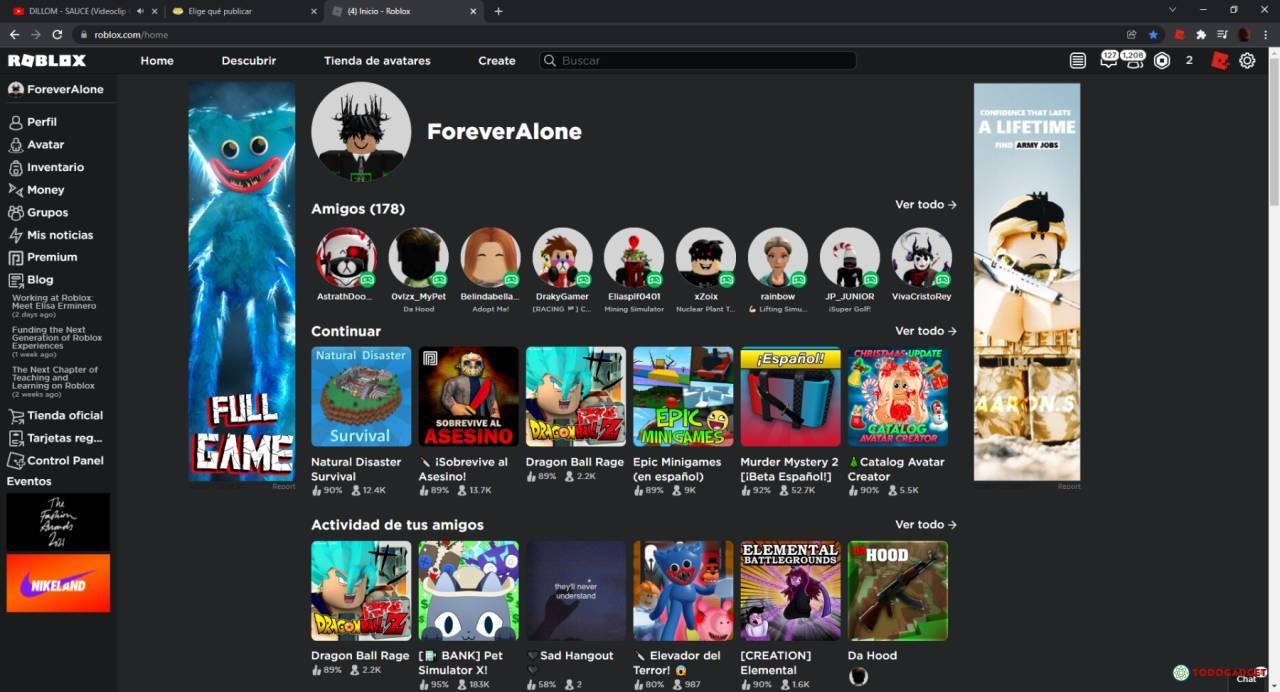The height and width of the screenshot is (692, 1280).
Task: Open Chrome media control icon
Action: point(1222,34)
